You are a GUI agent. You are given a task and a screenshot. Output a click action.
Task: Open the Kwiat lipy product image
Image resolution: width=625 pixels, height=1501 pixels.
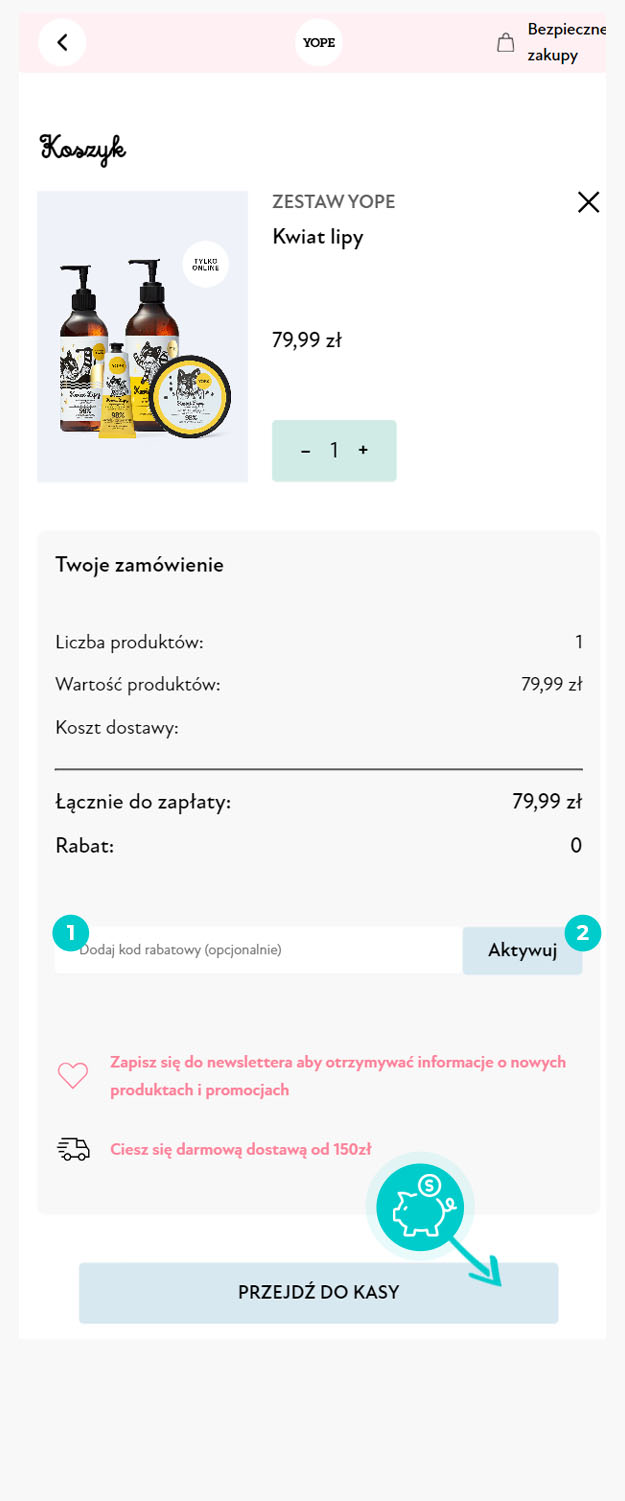pos(143,337)
